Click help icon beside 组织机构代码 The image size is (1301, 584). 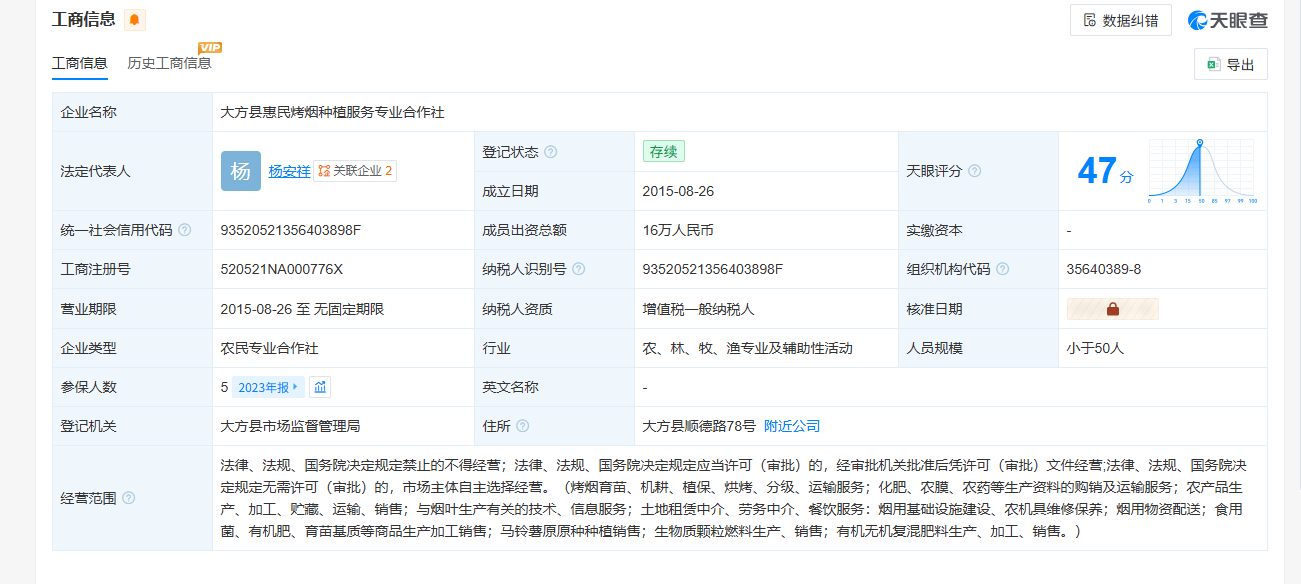[1003, 269]
